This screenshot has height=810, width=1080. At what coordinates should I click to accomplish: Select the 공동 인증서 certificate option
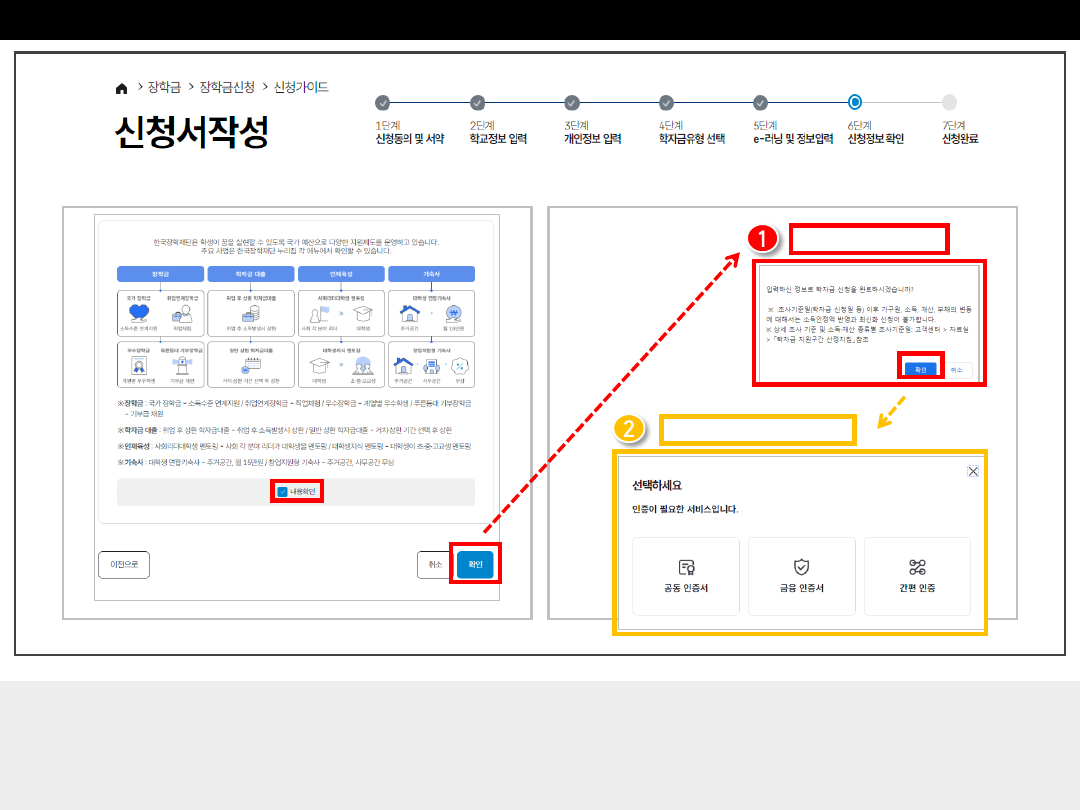(x=686, y=576)
